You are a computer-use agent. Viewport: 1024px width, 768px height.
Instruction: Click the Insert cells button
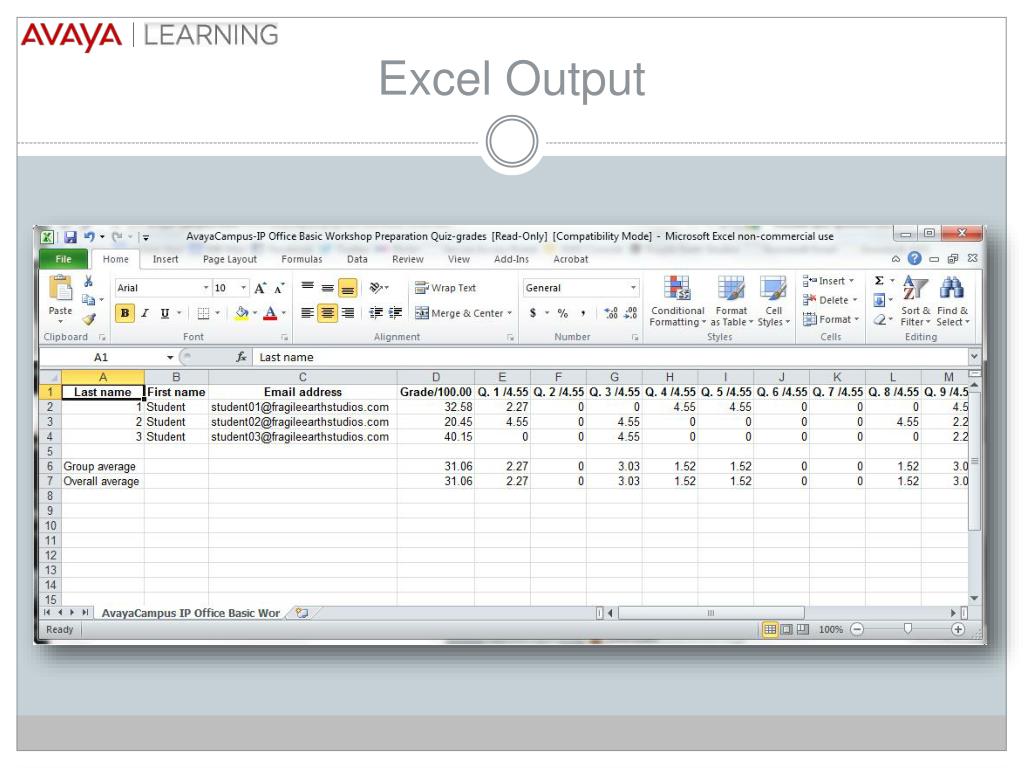[x=829, y=281]
